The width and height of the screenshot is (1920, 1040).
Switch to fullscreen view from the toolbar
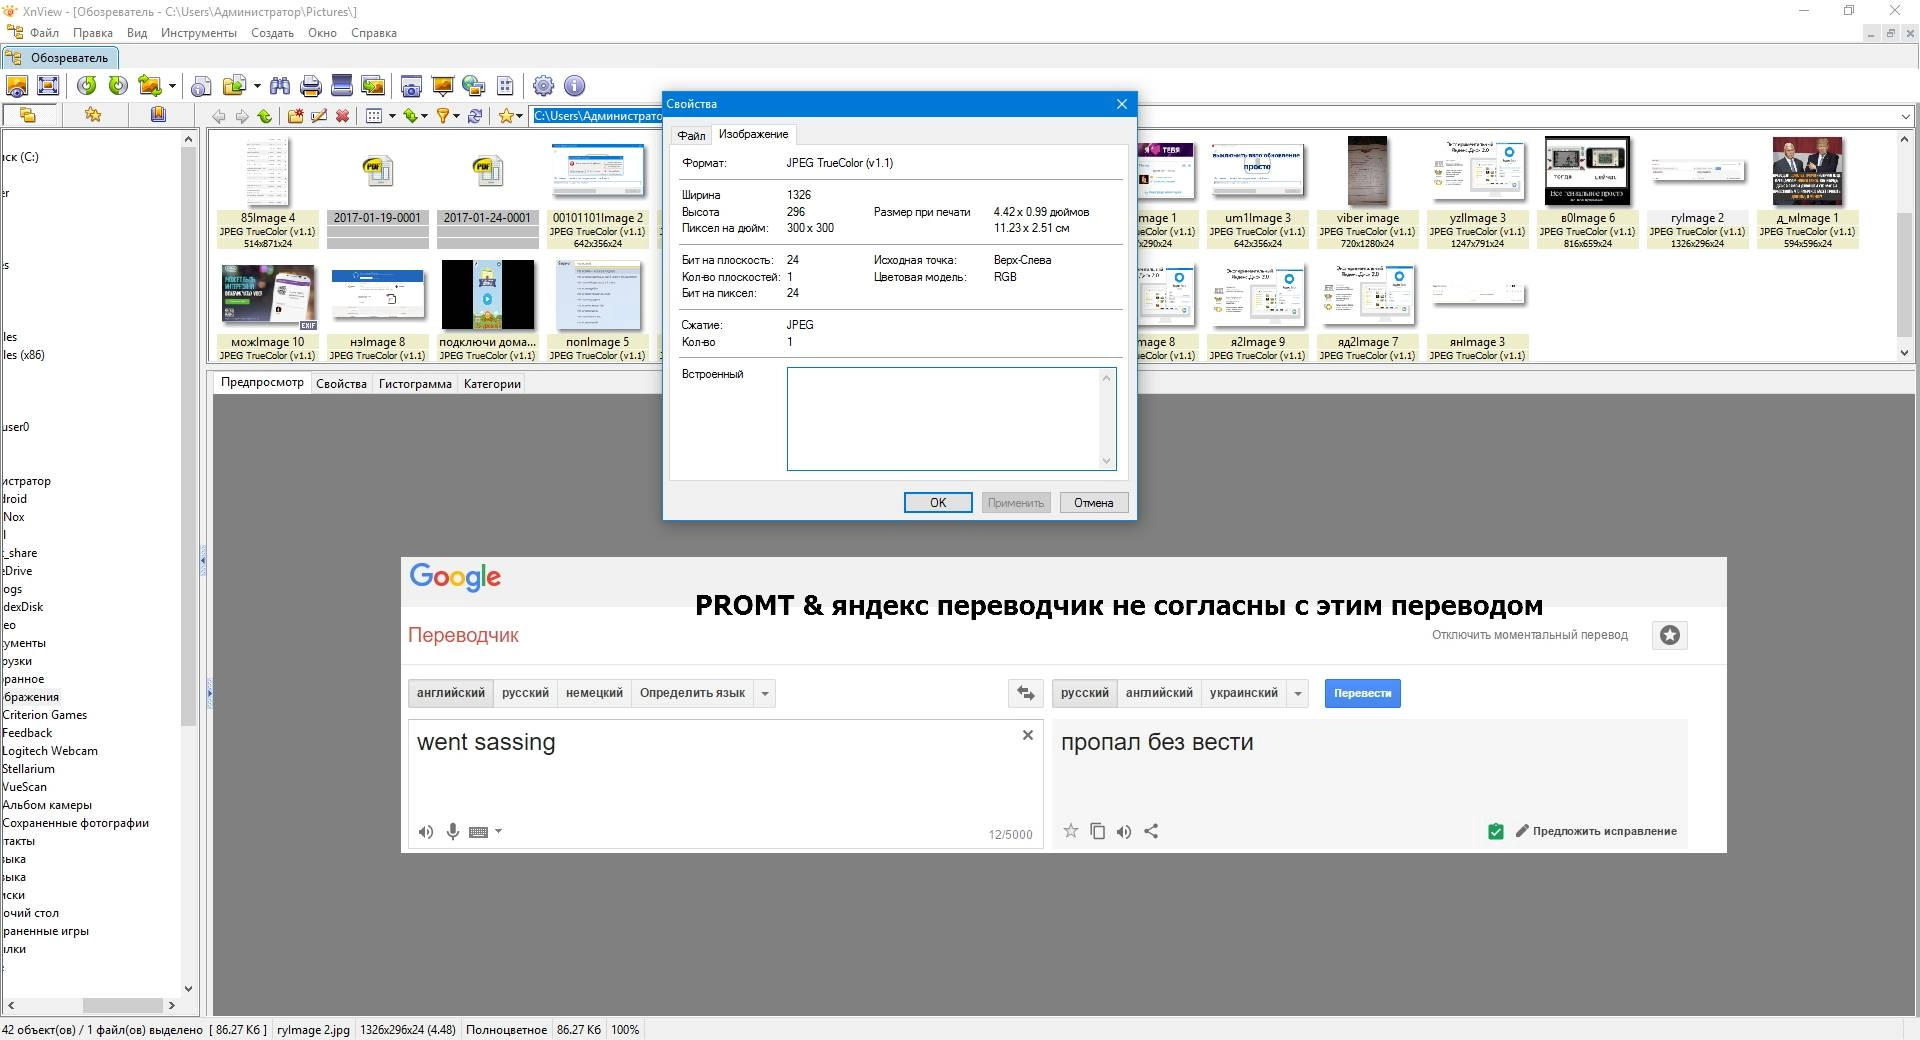point(47,85)
